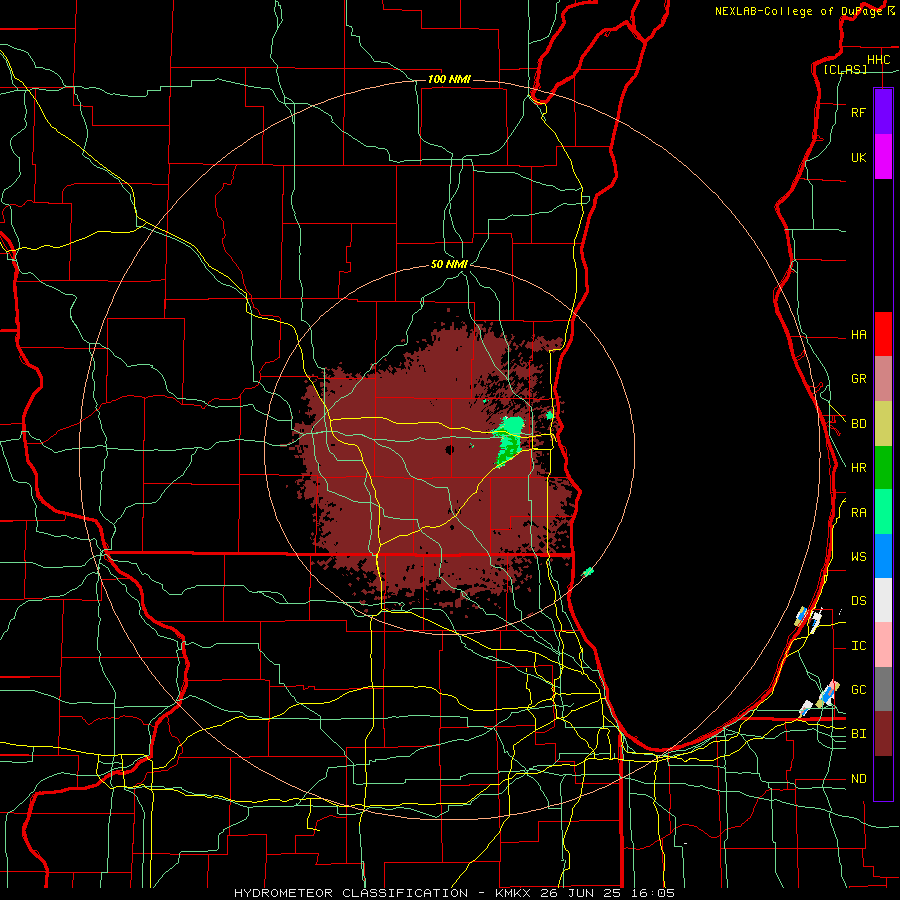Click the isolated green echo near lakeshore
Viewport: 900px width, 900px height.
click(x=588, y=572)
